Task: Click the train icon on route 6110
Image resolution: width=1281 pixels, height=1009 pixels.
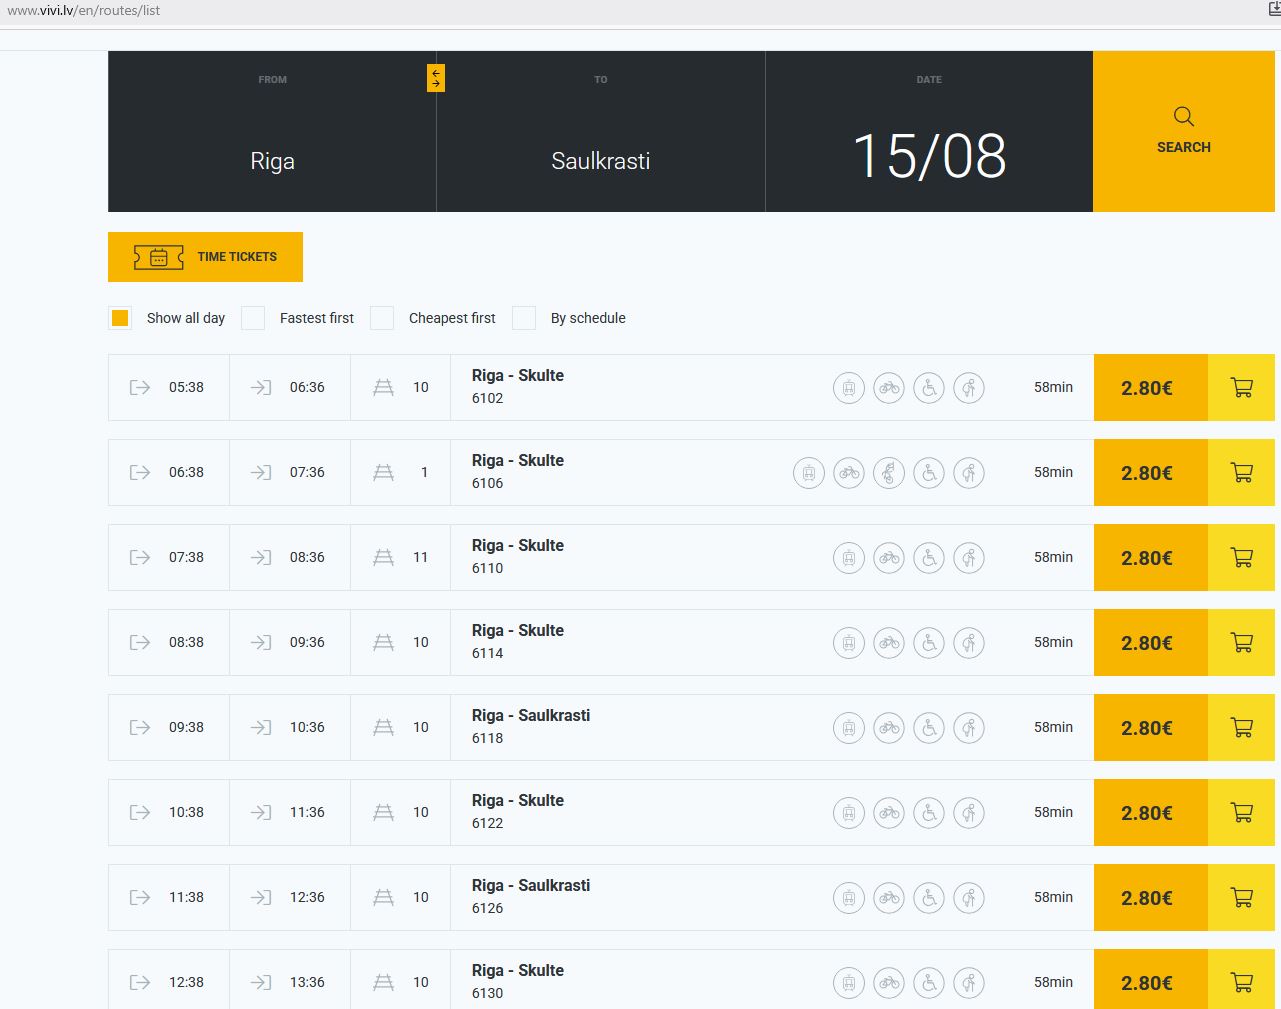Action: click(849, 558)
